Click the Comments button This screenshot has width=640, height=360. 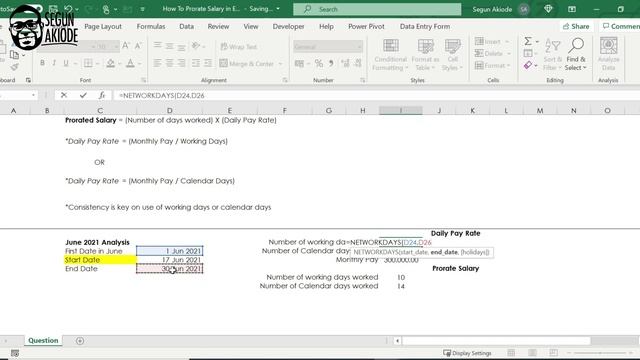(x=620, y=26)
